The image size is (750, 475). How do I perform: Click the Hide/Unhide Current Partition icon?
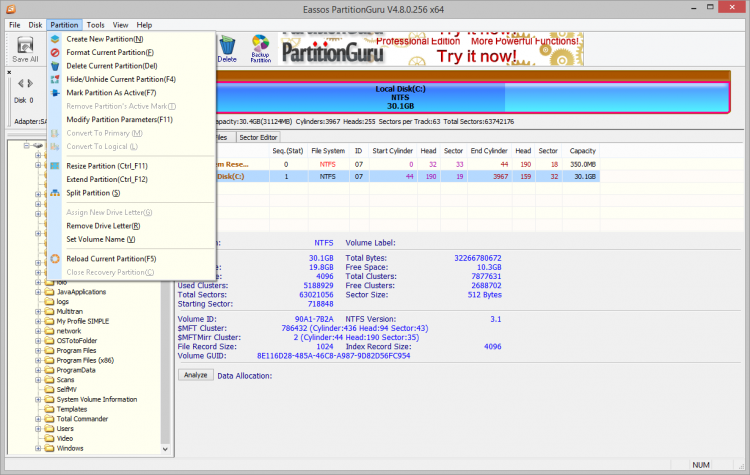(55, 79)
